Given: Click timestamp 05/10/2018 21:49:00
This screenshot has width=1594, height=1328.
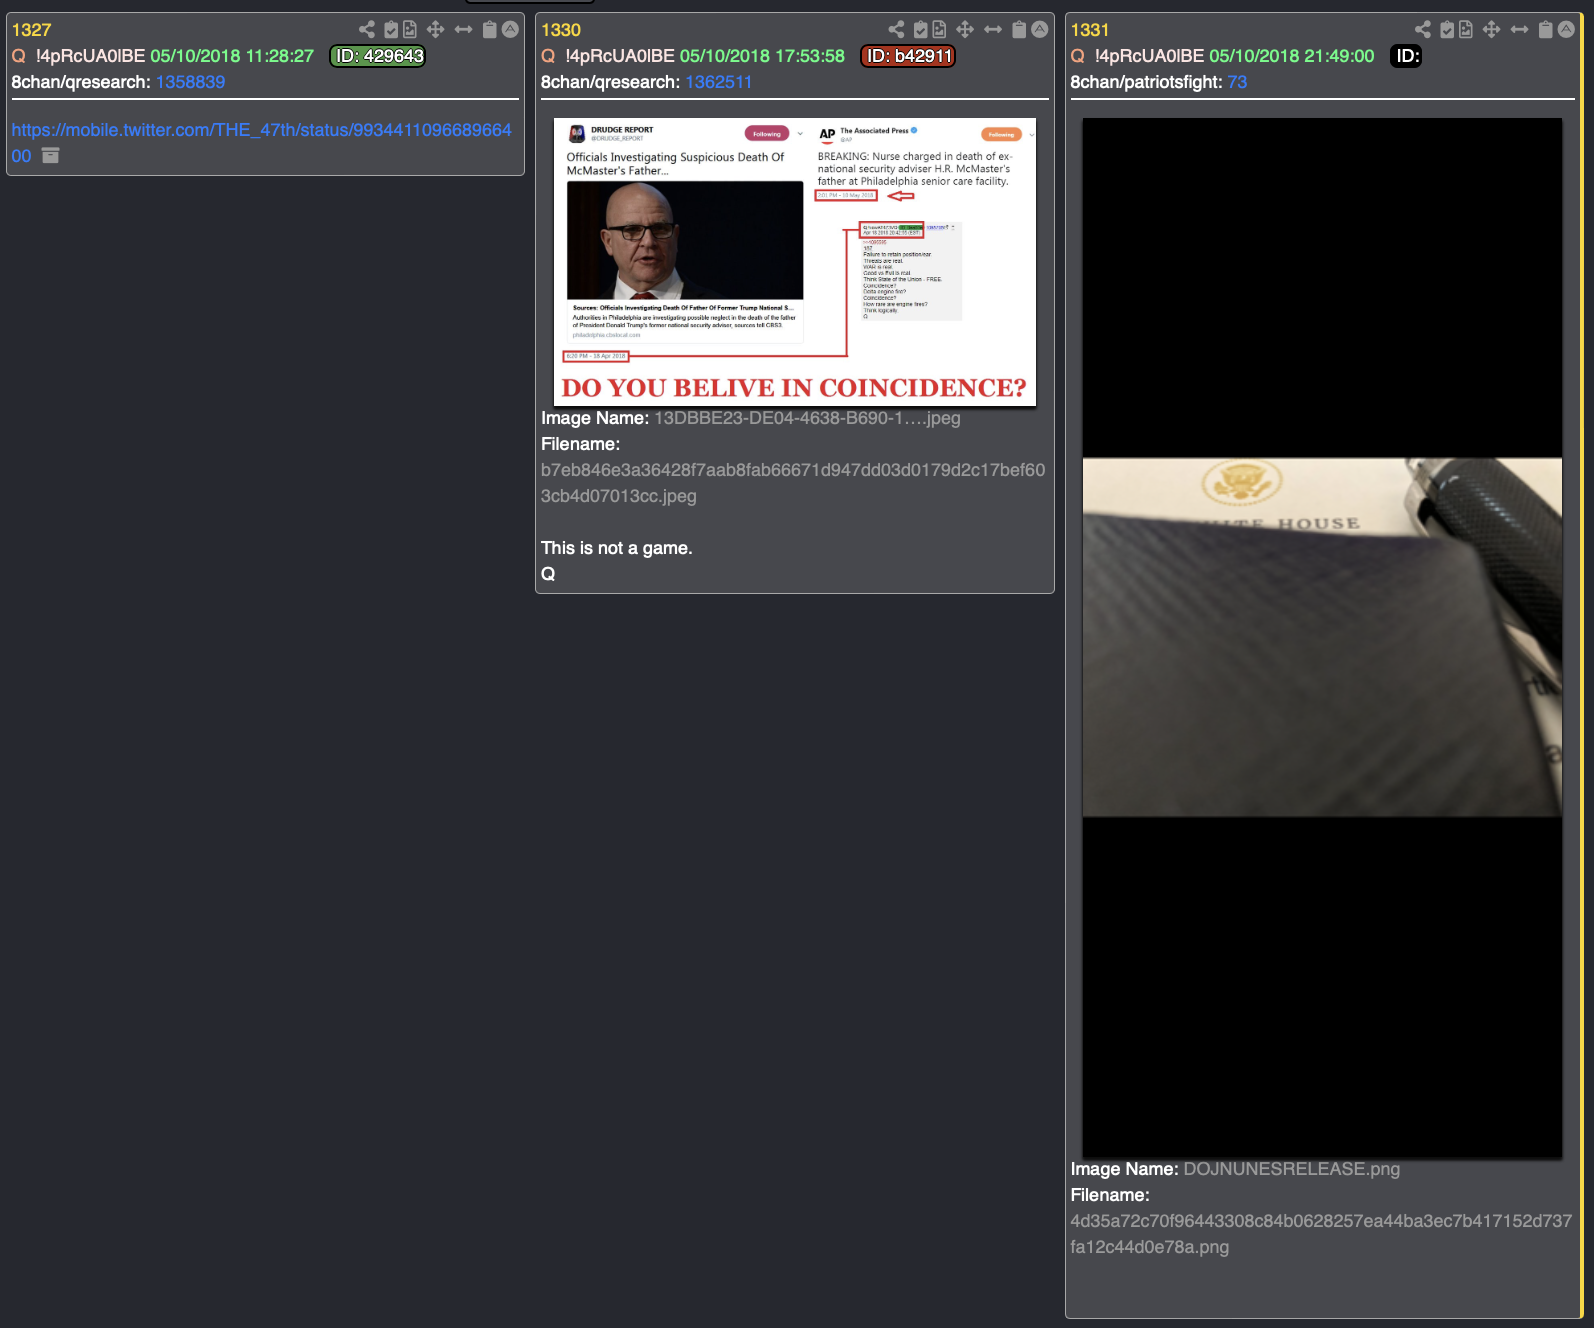Looking at the screenshot, I should click(x=1291, y=56).
